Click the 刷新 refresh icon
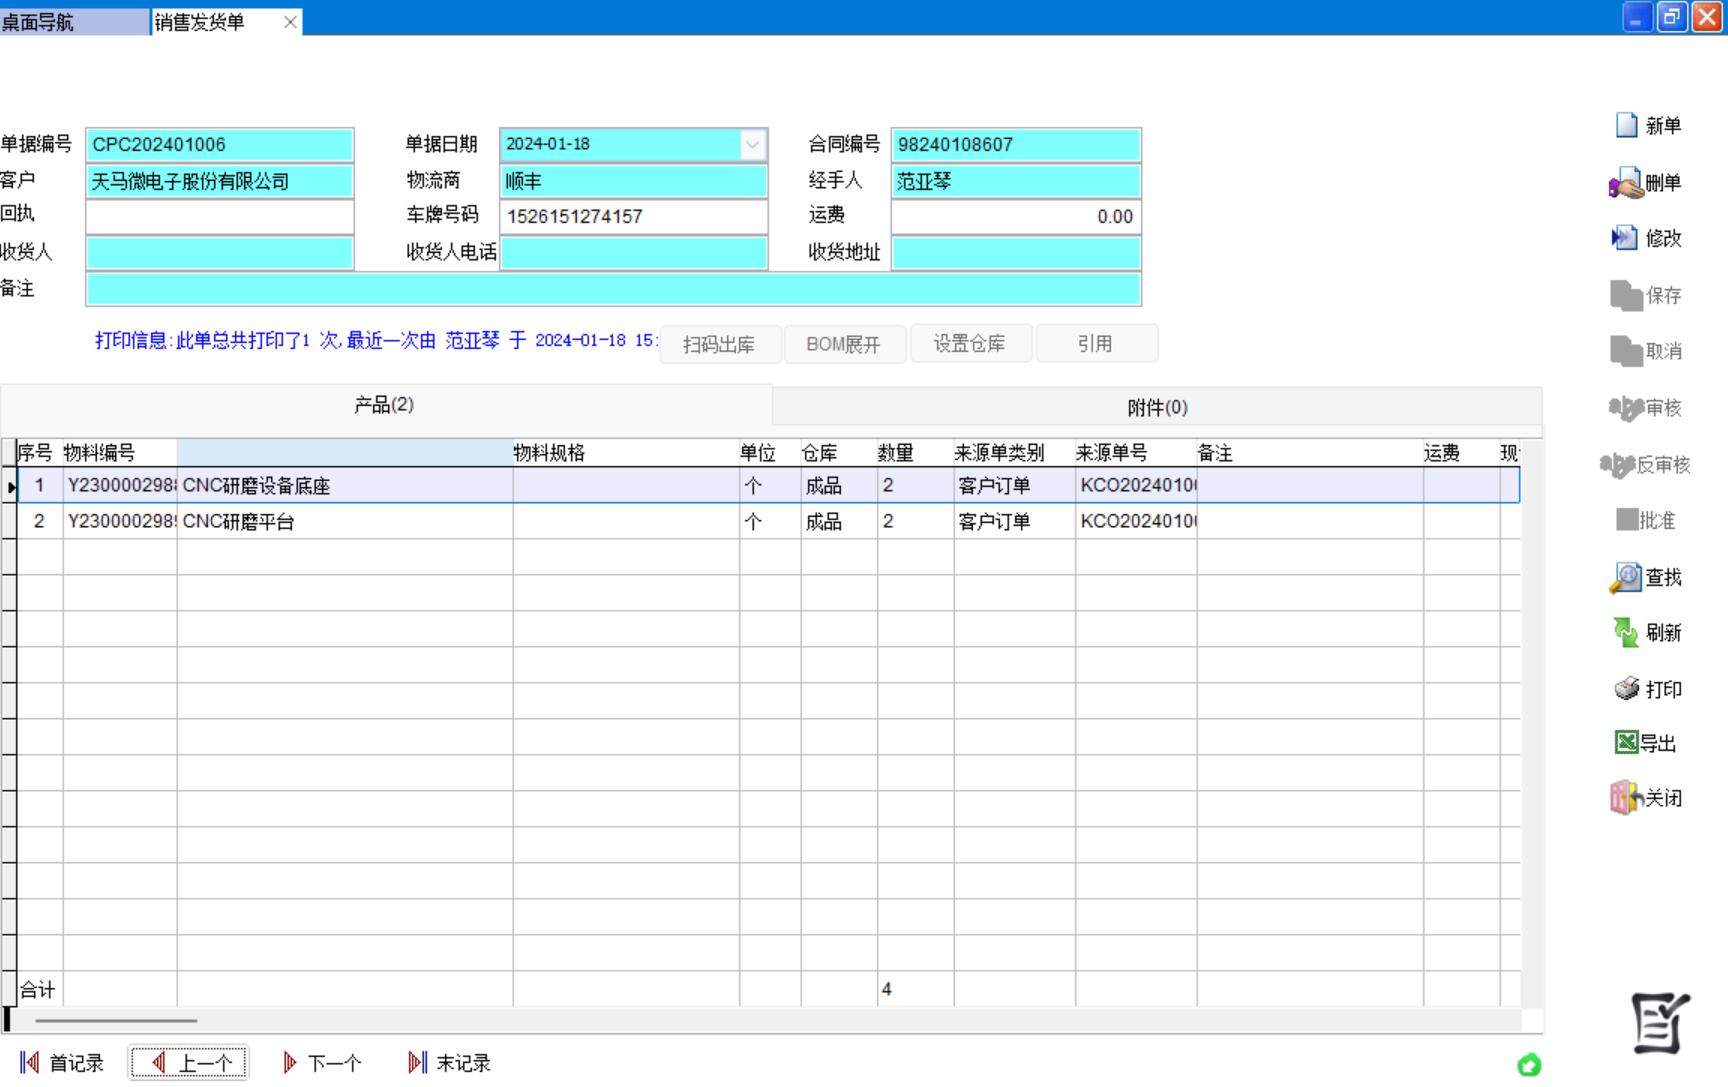 1626,632
